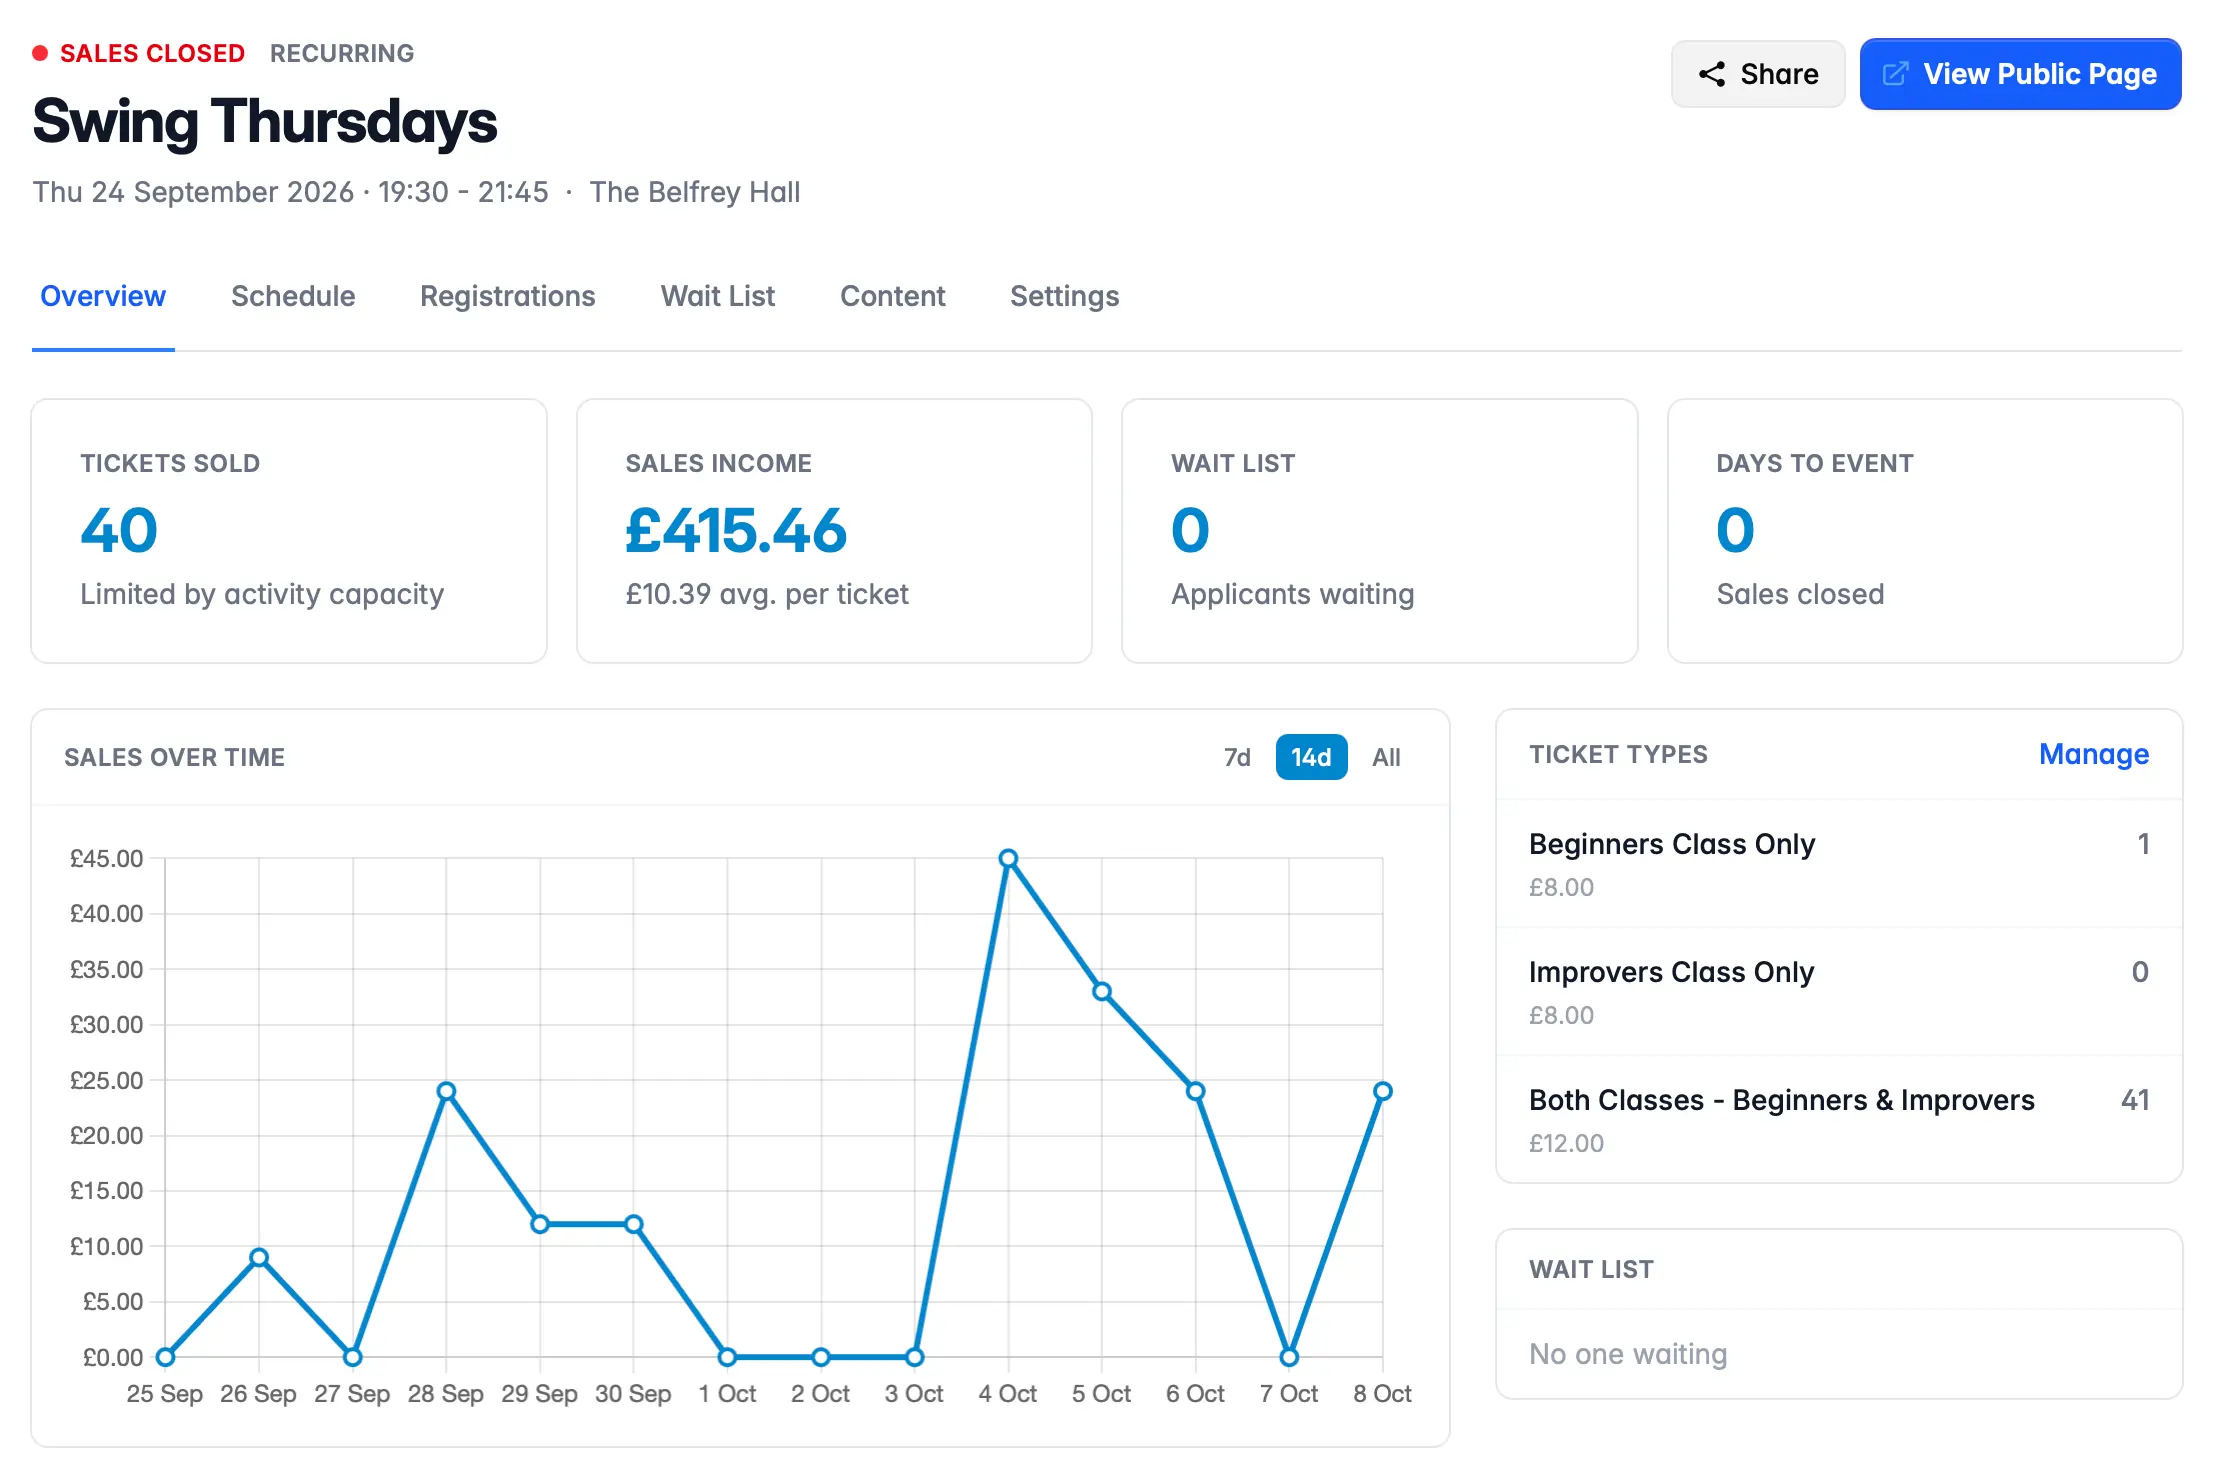Click the Sales Income value £415.46

tap(736, 530)
